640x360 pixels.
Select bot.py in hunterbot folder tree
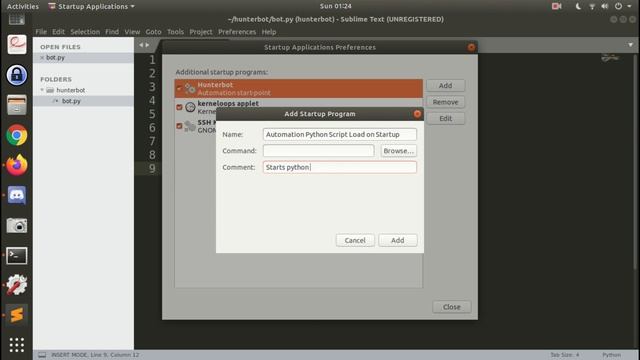coord(71,101)
